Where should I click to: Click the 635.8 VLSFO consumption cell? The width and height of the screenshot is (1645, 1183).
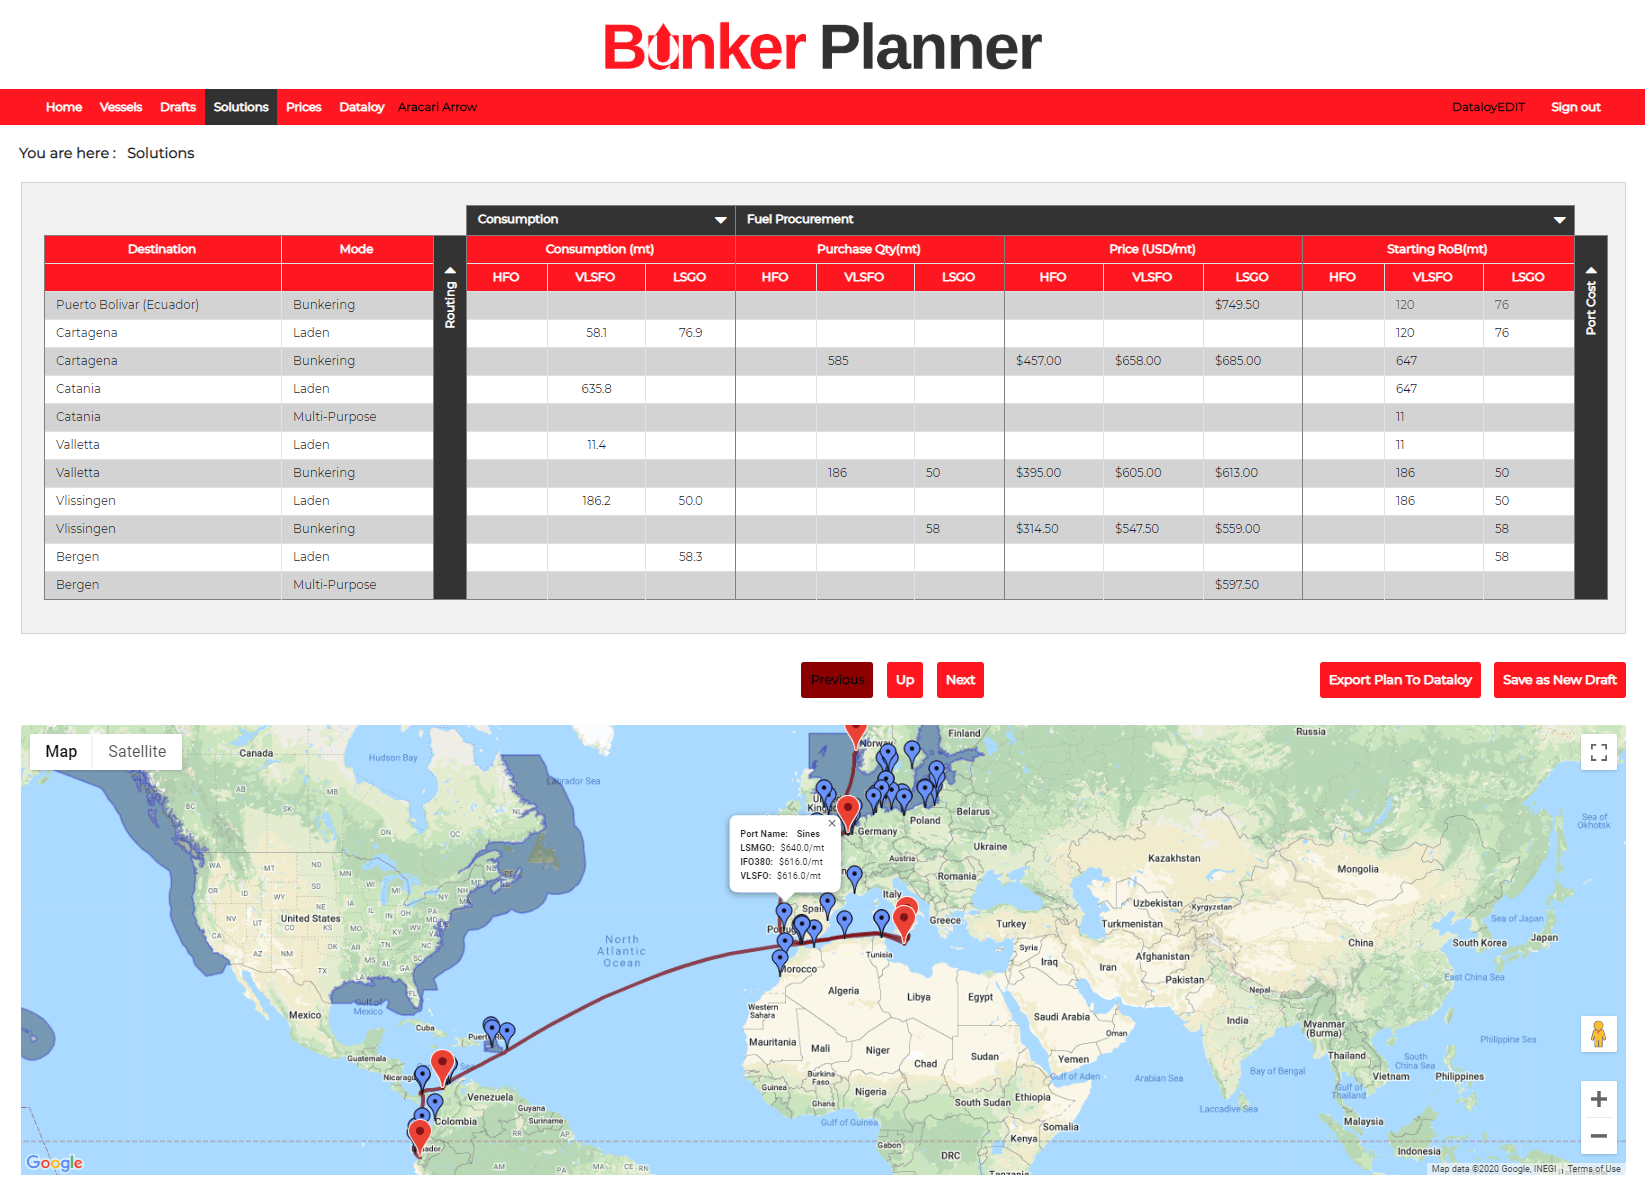(596, 389)
